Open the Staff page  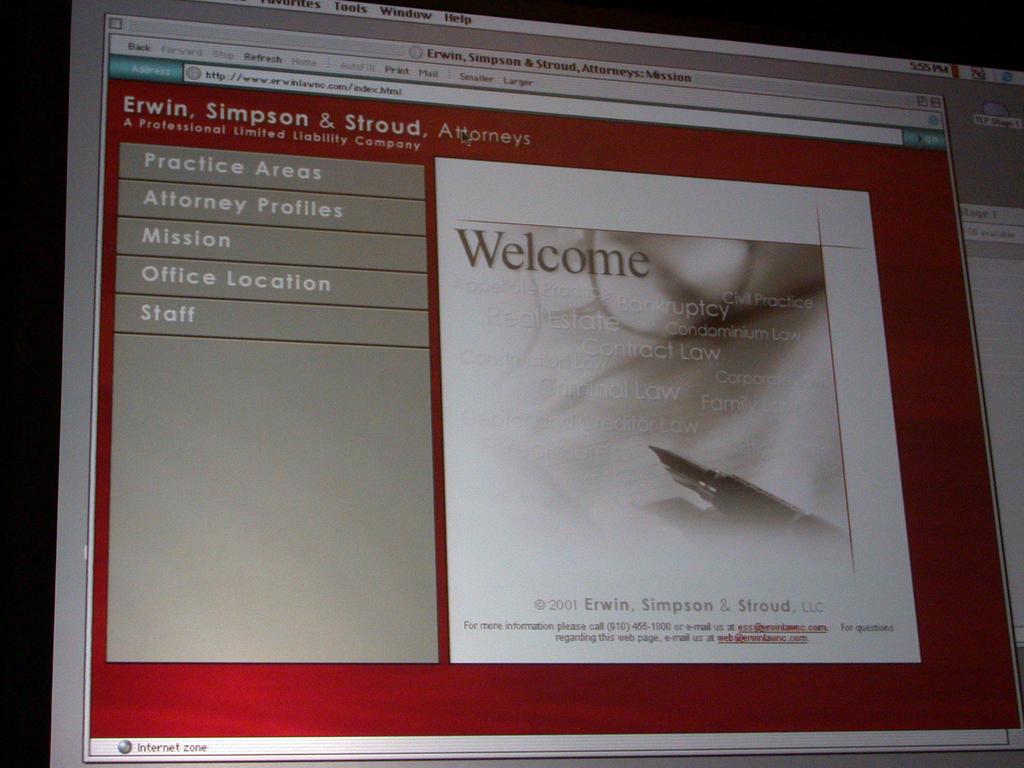point(167,314)
